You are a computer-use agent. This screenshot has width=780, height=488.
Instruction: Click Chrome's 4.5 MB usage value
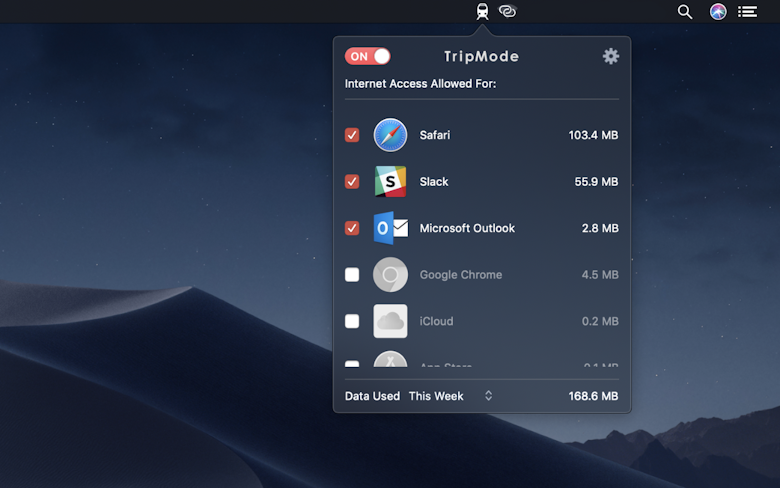coord(600,275)
